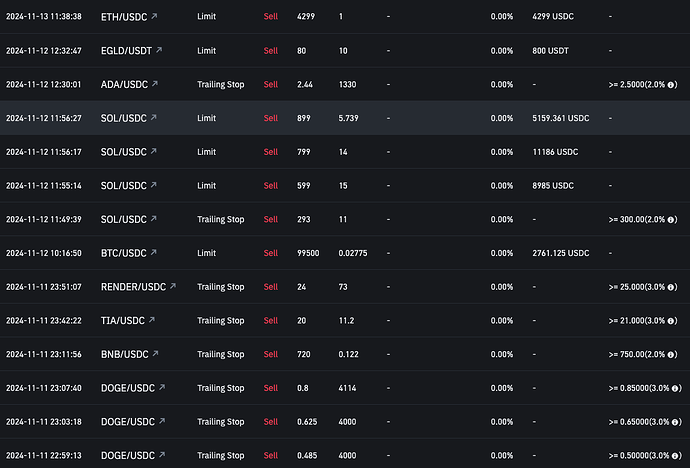
Task: Show info for RENDER trigger >= 25.000
Action: tap(671, 287)
